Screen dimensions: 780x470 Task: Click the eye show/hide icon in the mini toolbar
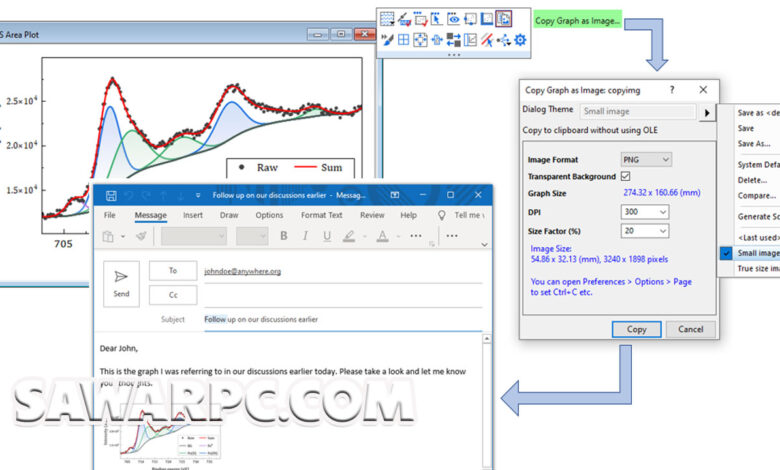click(x=453, y=19)
